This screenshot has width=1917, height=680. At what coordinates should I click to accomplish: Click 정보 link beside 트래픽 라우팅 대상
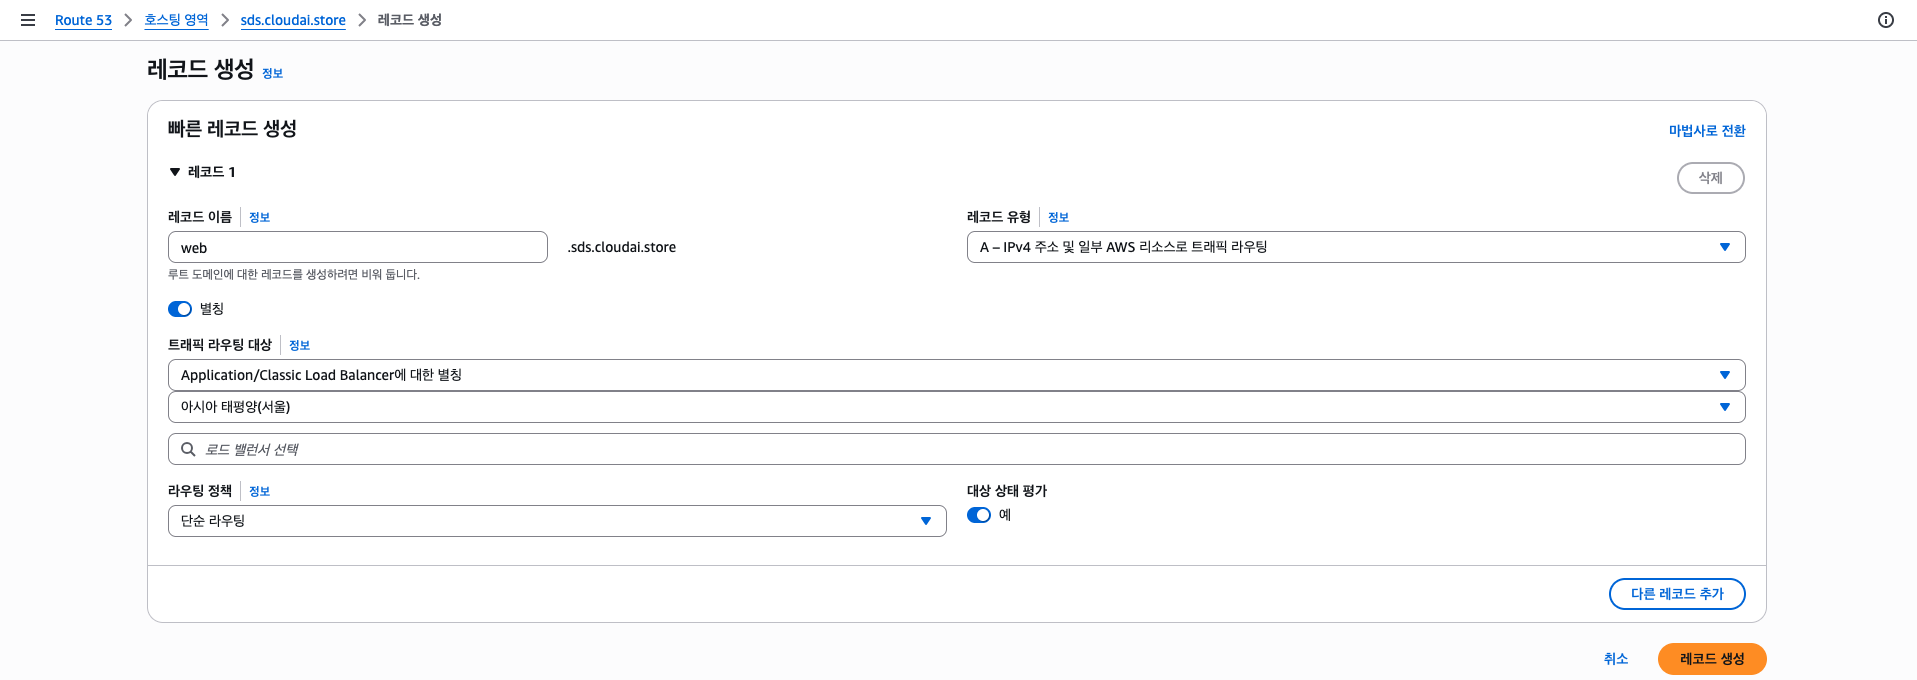tap(299, 345)
